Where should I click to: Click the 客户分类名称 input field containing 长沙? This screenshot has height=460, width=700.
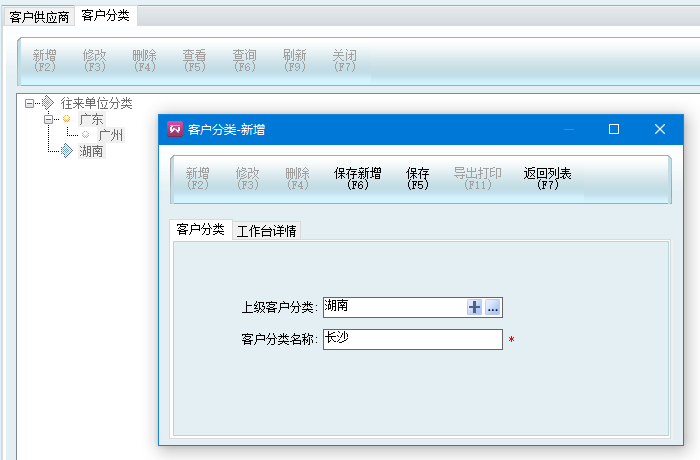412,340
